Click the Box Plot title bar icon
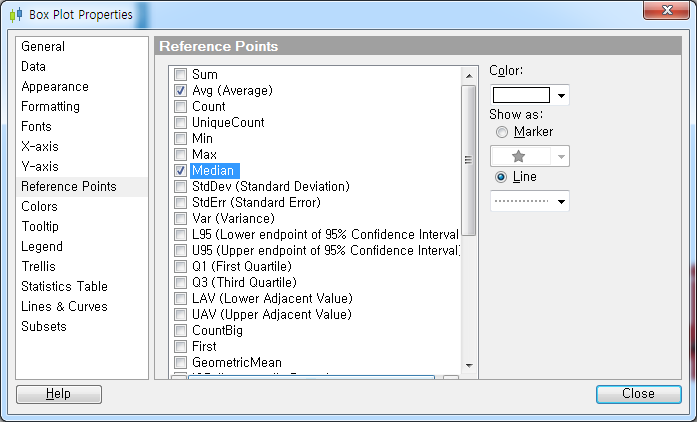697x422 pixels. click(x=16, y=15)
